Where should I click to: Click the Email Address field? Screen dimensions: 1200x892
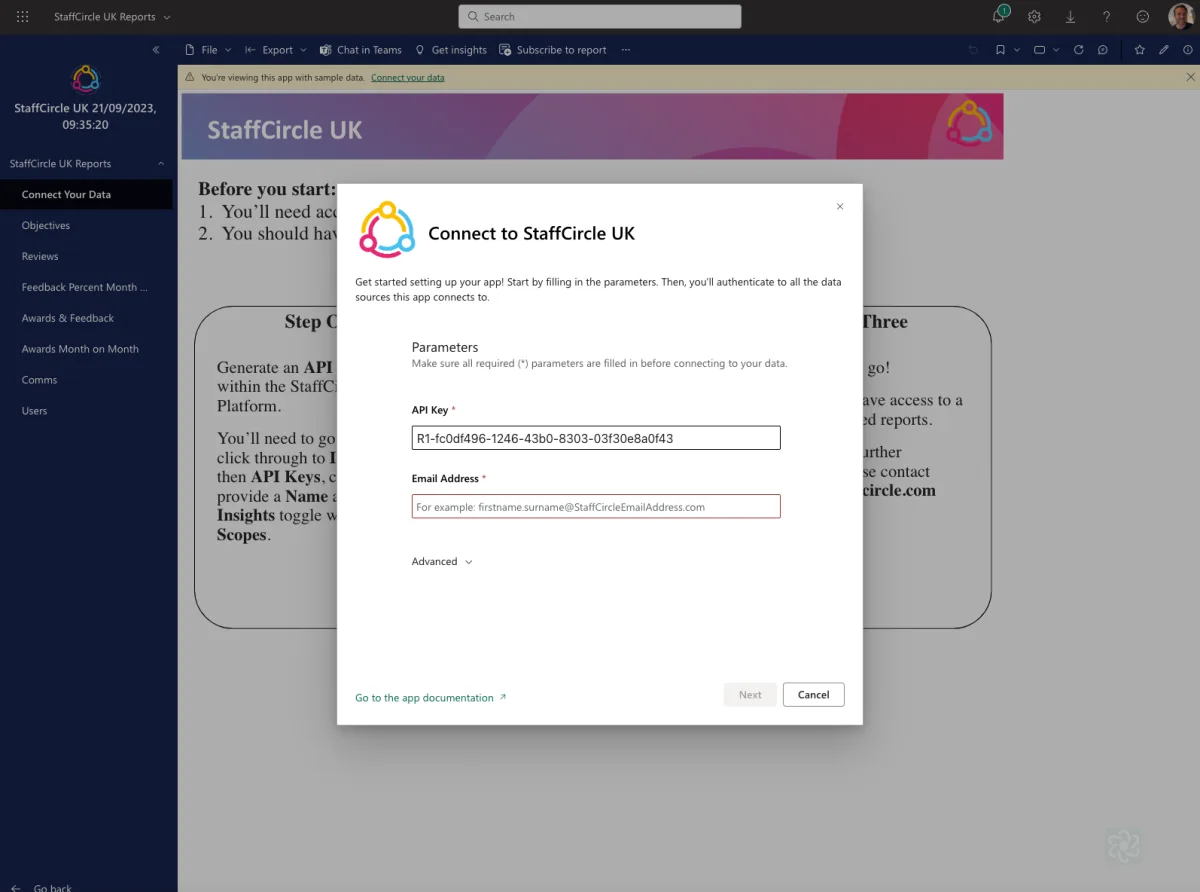pos(596,507)
